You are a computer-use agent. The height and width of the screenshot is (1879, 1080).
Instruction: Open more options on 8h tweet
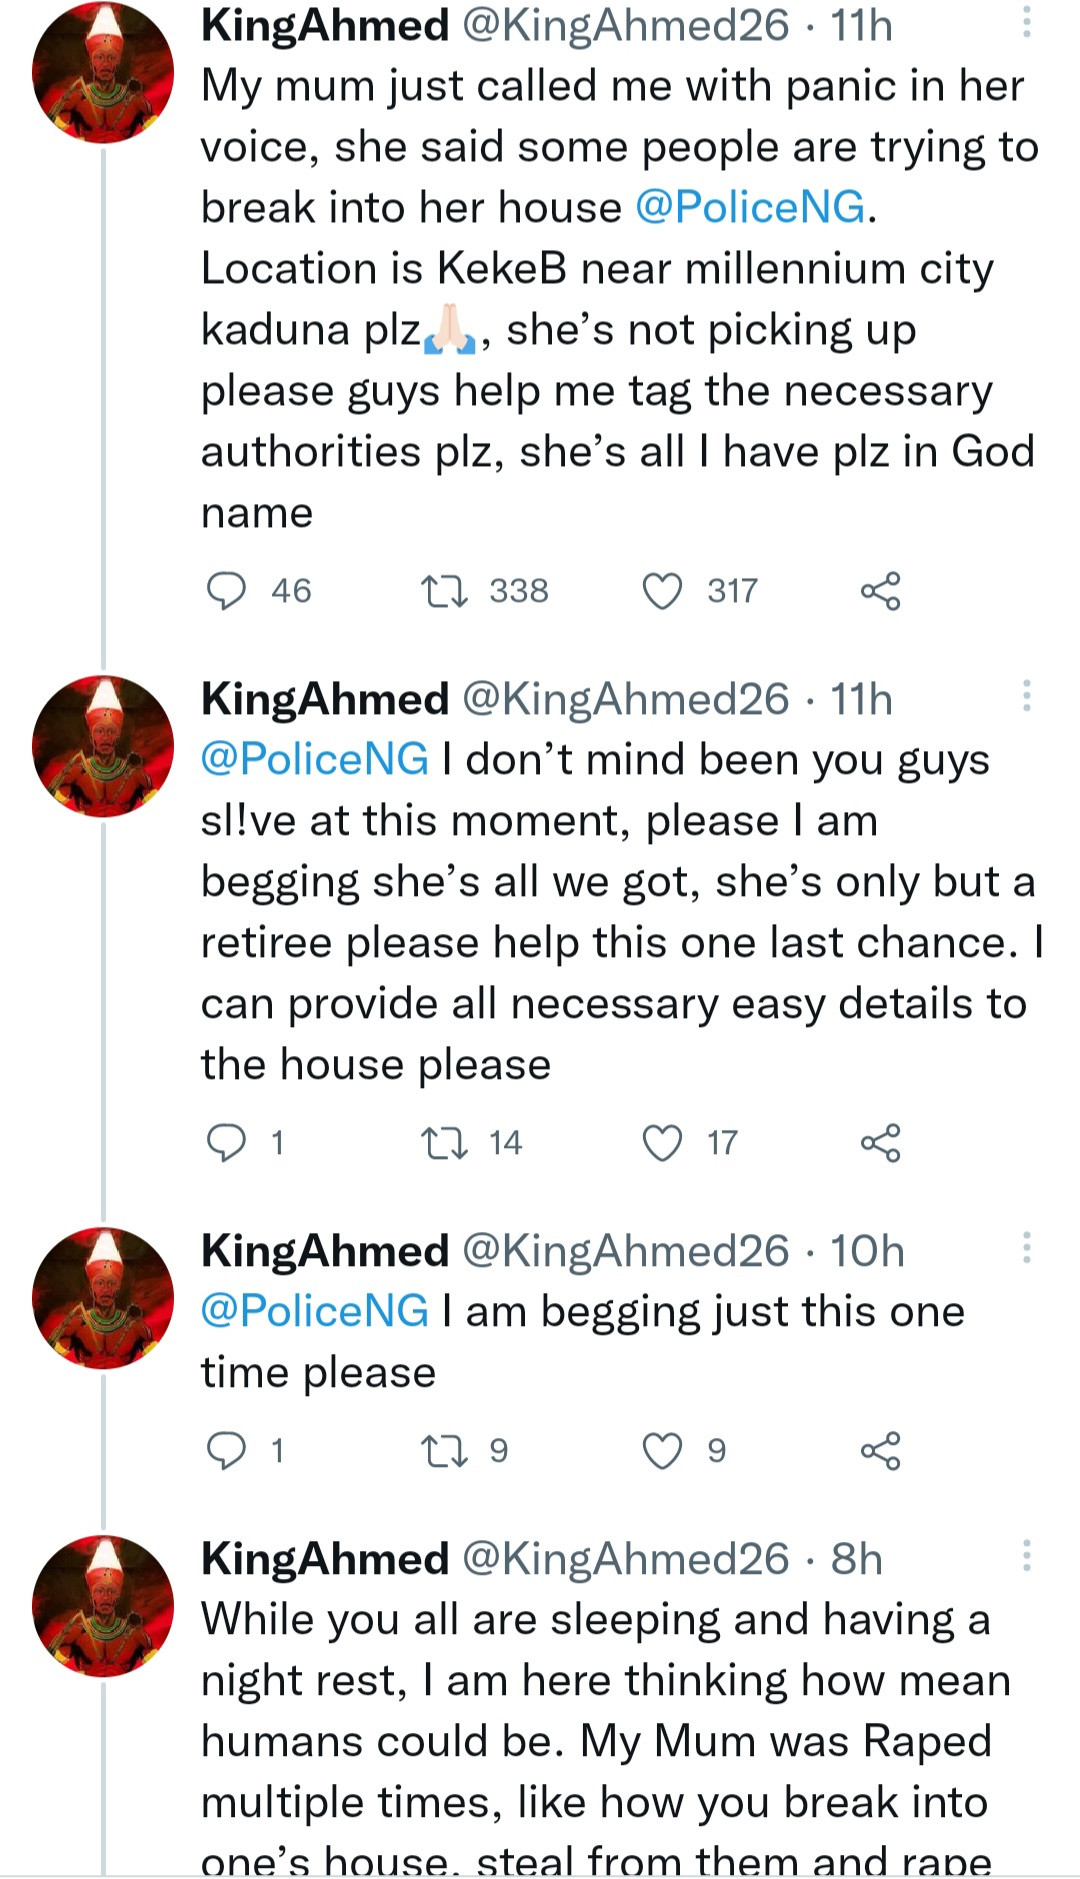click(1026, 1556)
